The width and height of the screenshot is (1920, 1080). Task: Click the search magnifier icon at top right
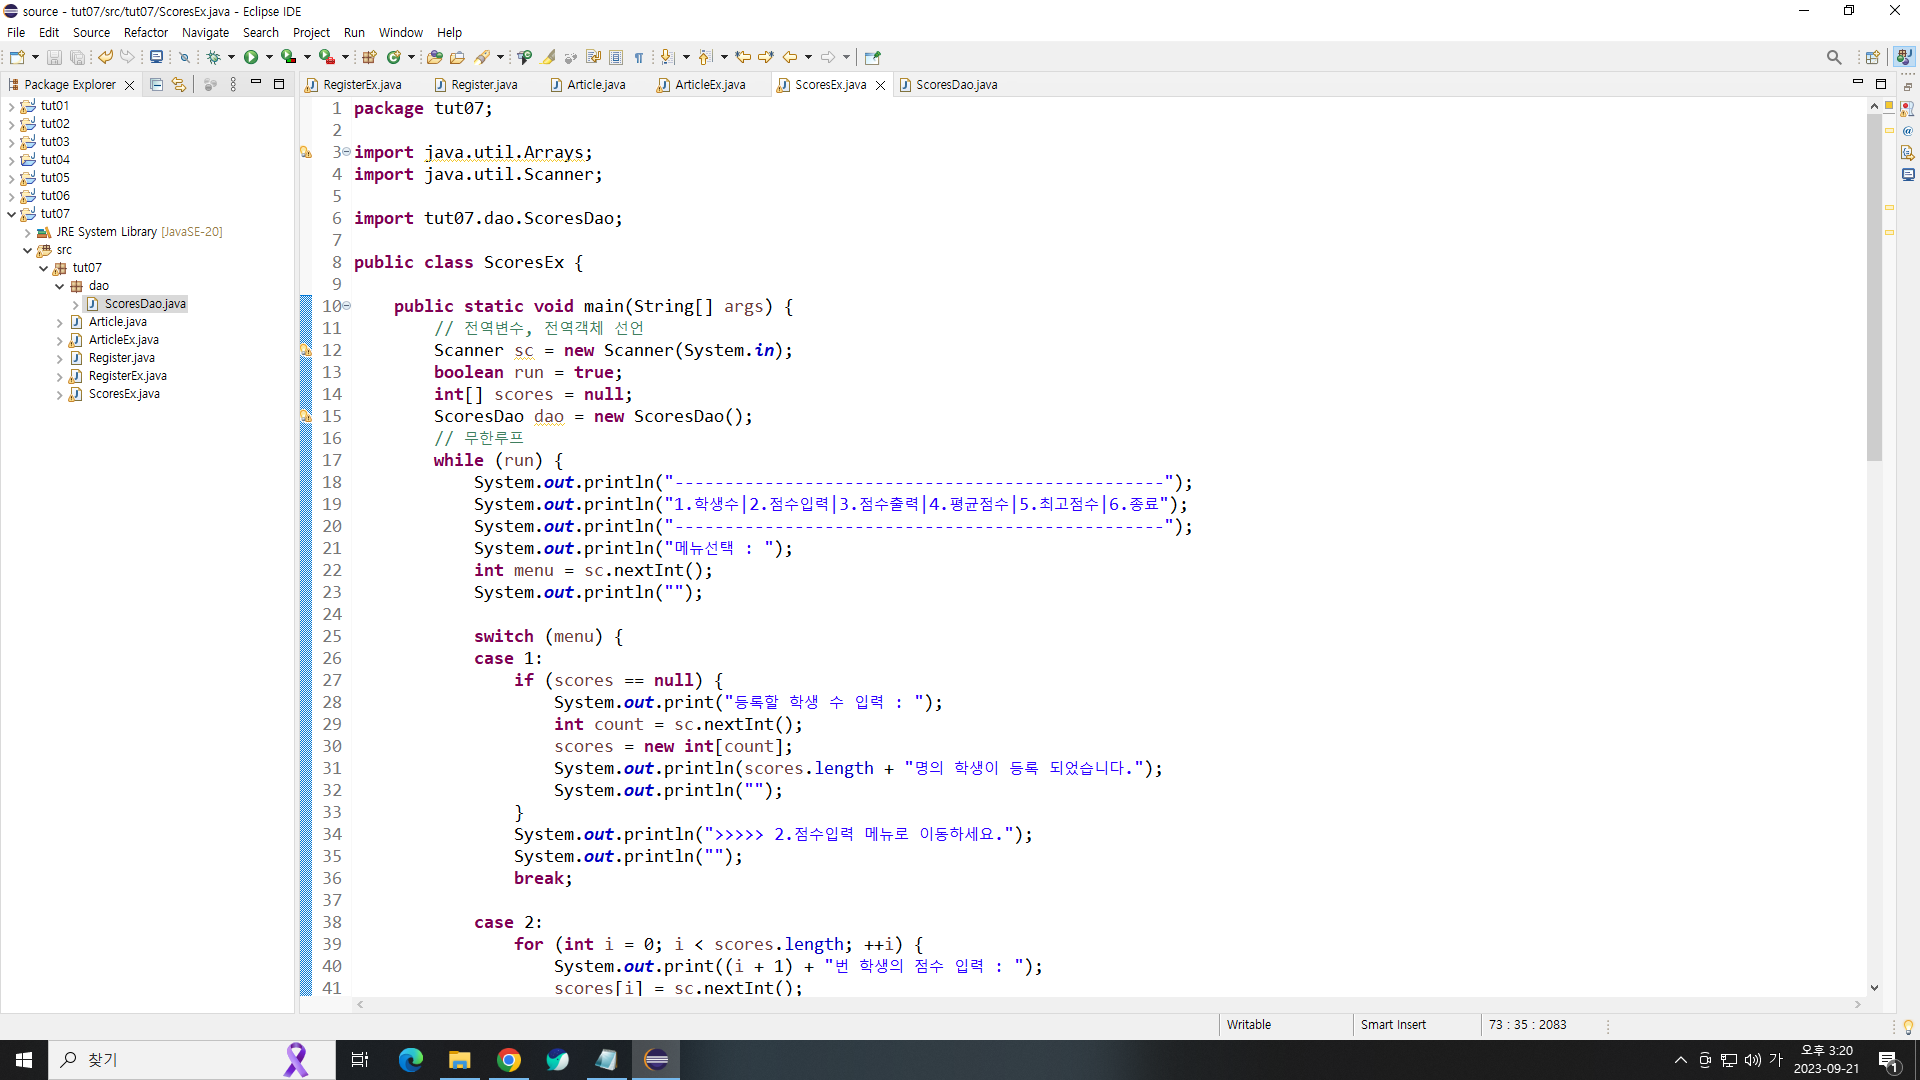pos(1833,57)
